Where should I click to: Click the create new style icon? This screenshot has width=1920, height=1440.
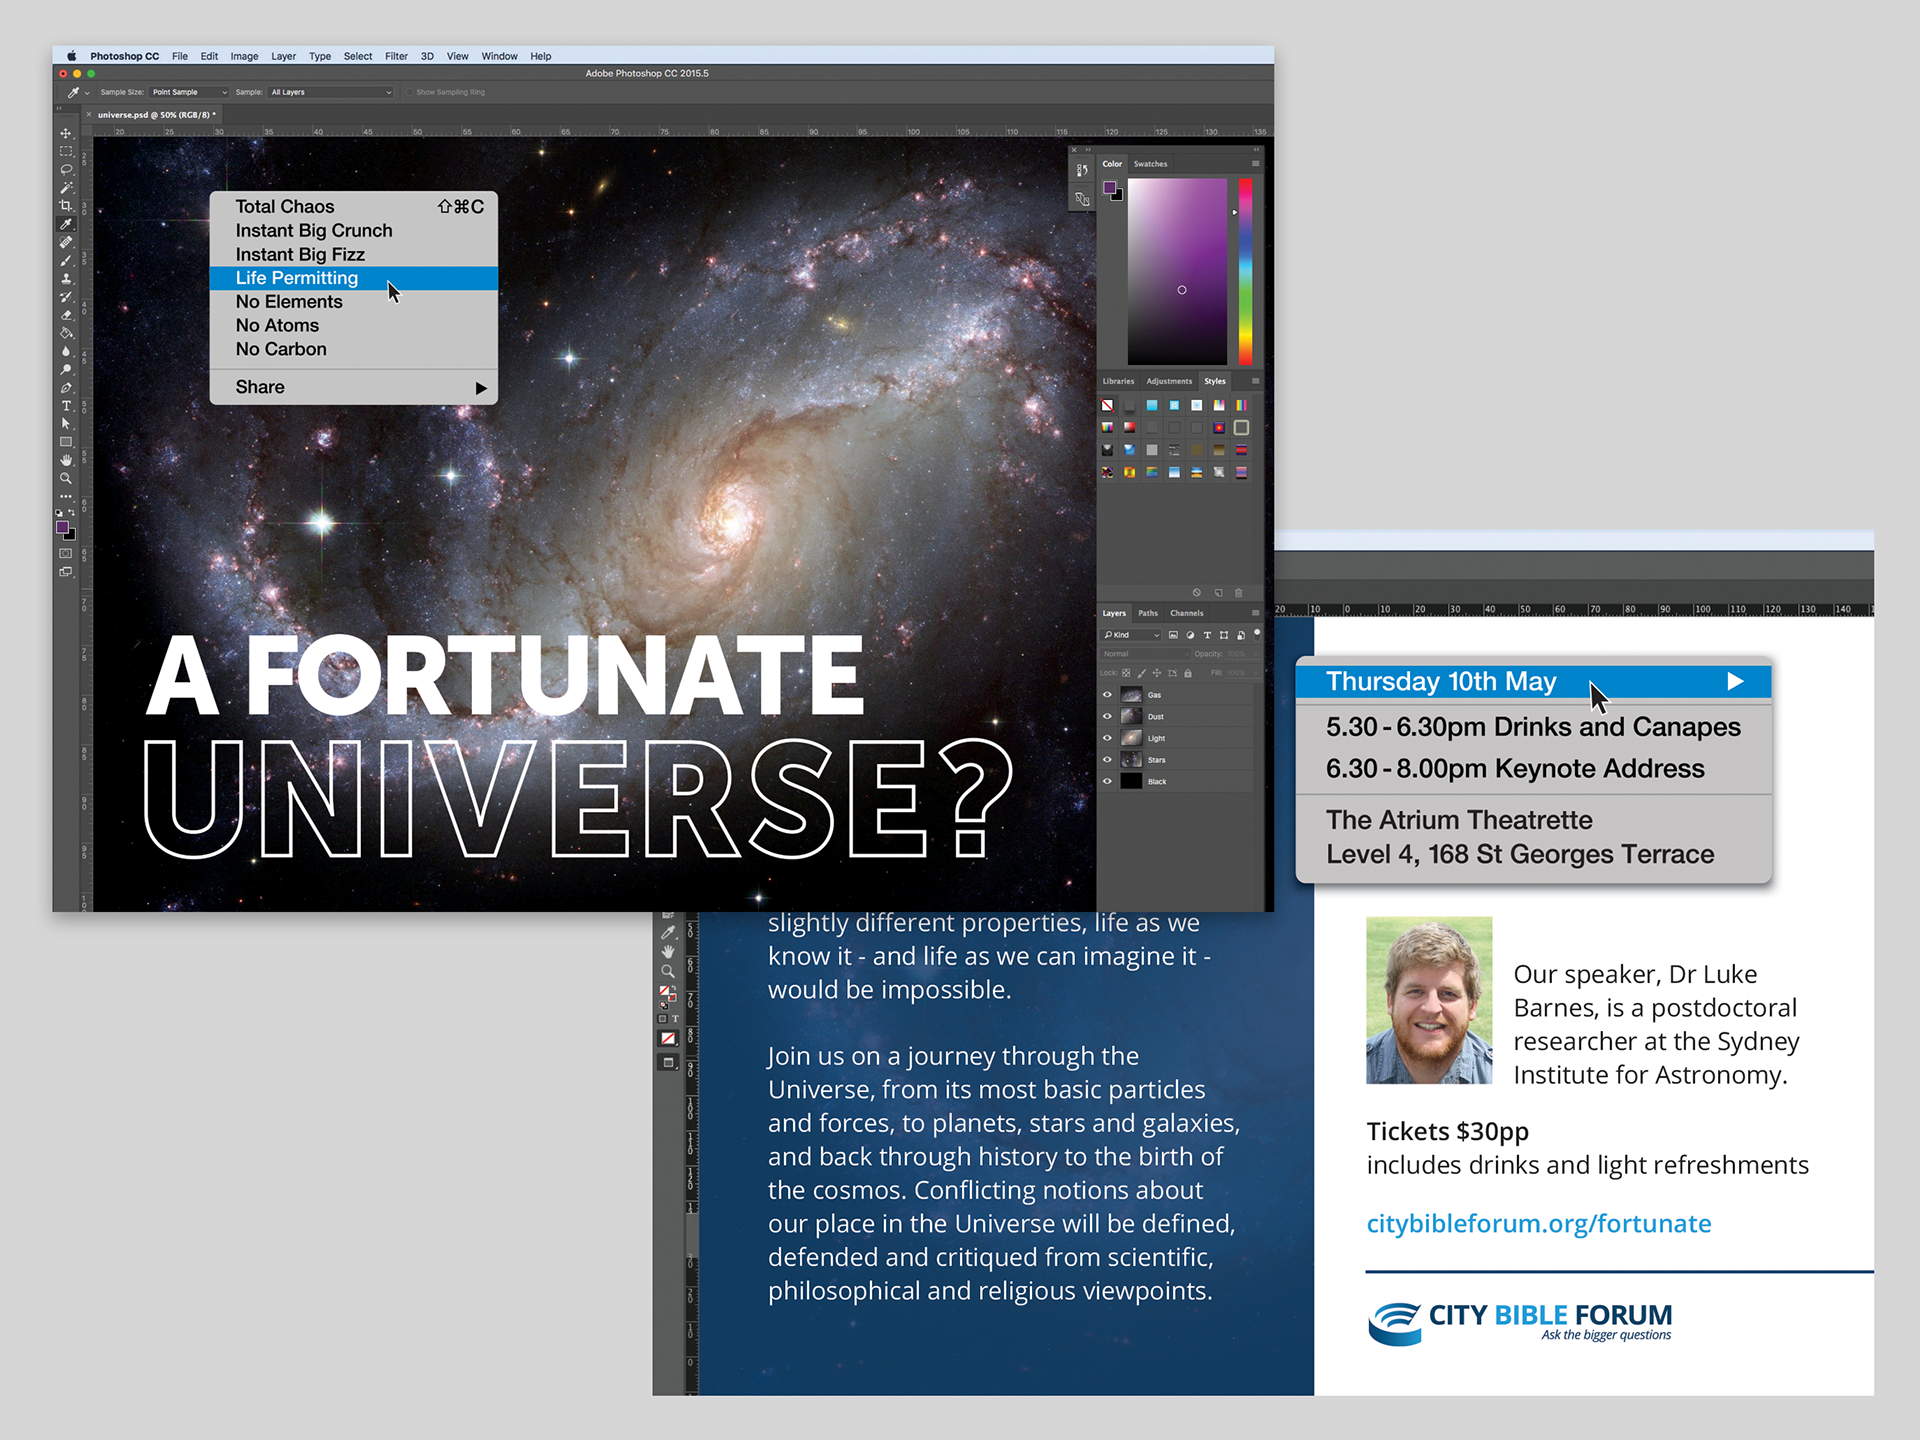pyautogui.click(x=1218, y=593)
